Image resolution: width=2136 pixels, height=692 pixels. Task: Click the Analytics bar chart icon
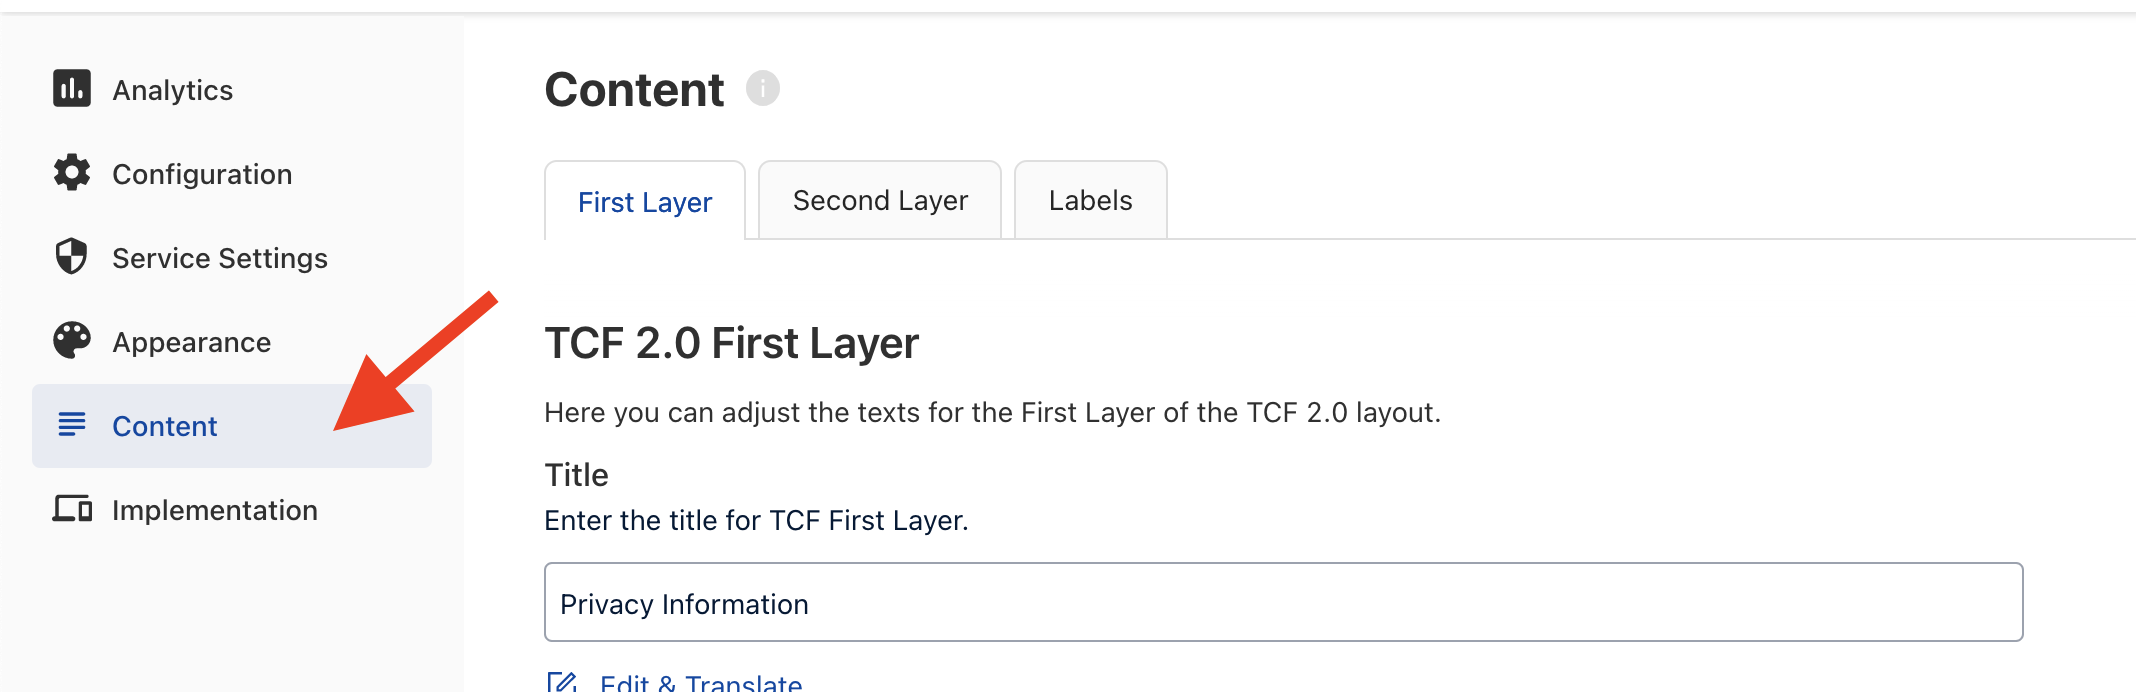(72, 89)
